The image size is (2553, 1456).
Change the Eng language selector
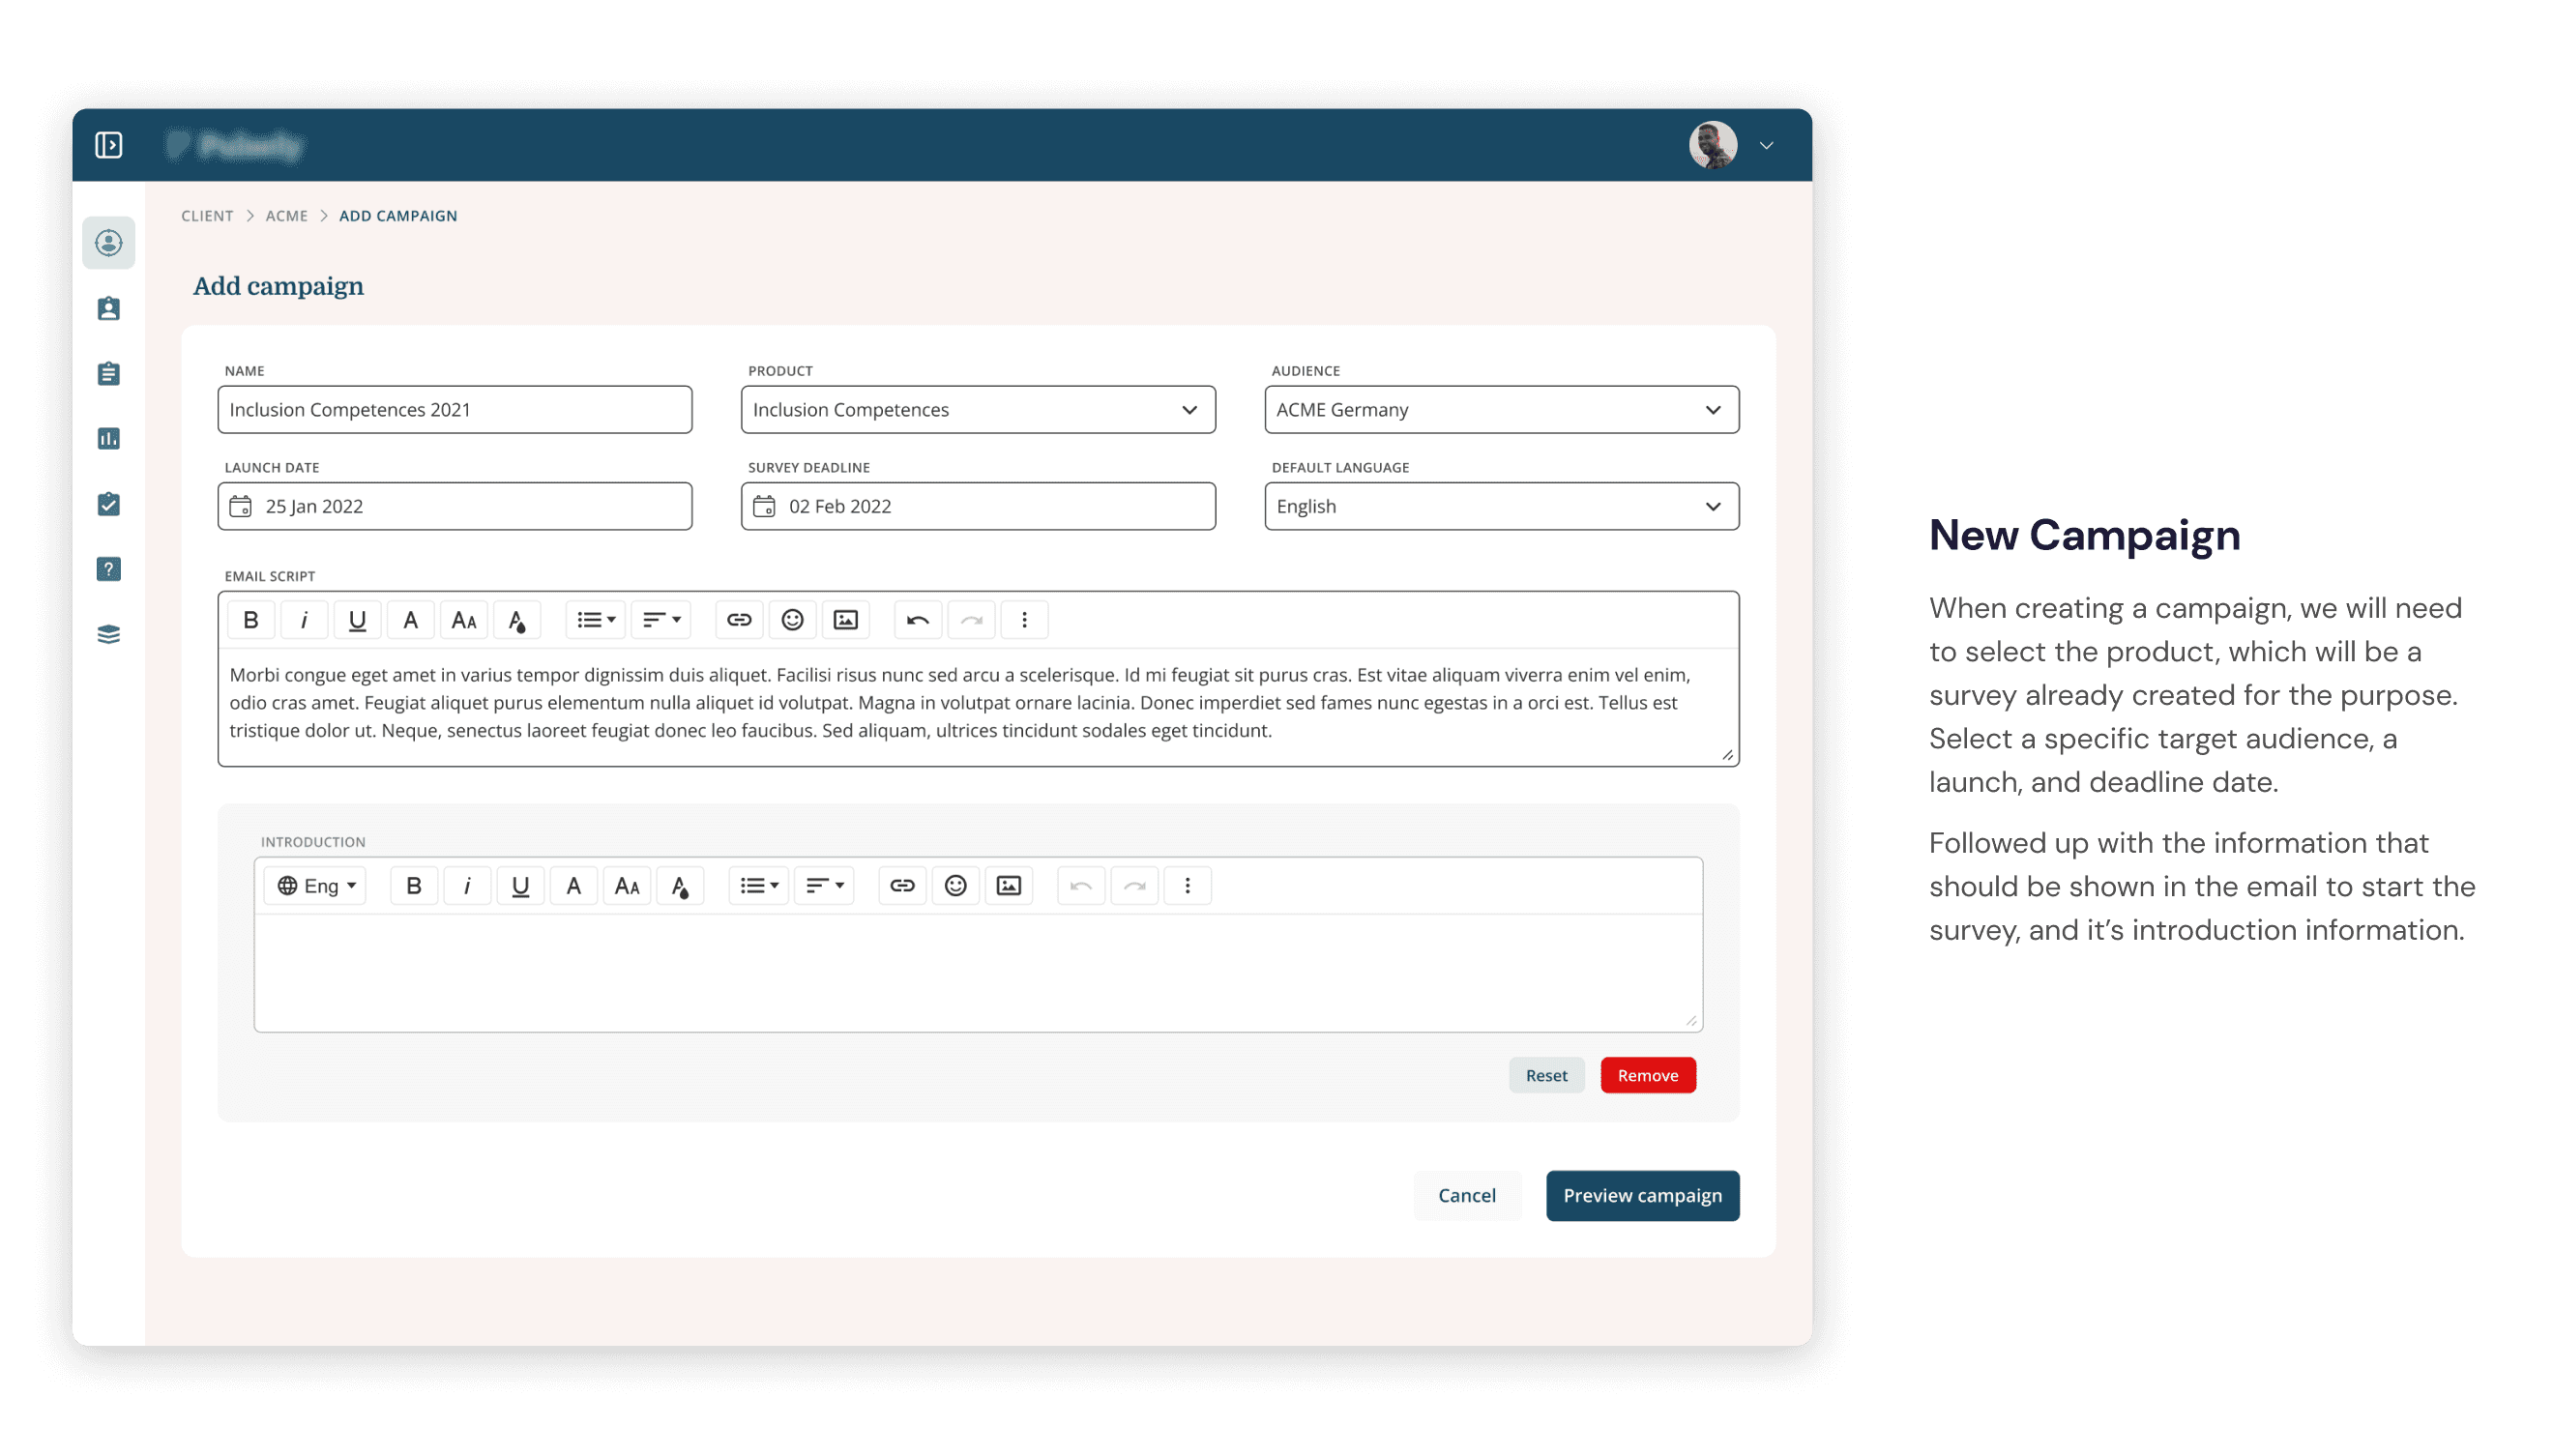click(315, 886)
